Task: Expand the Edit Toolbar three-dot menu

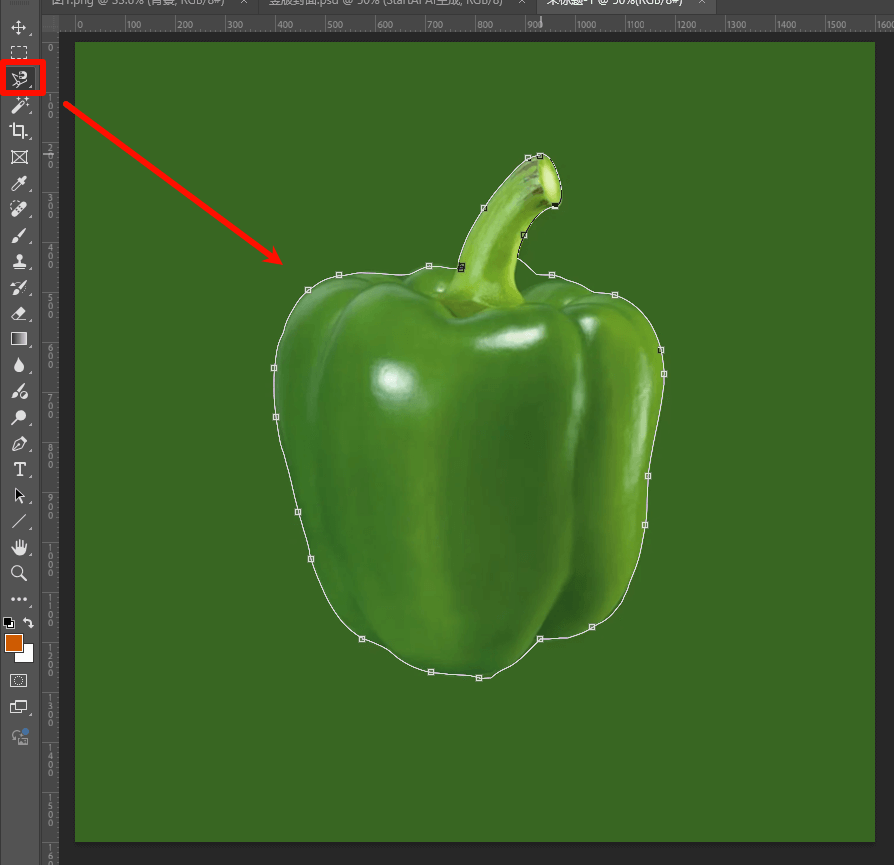Action: 19,599
